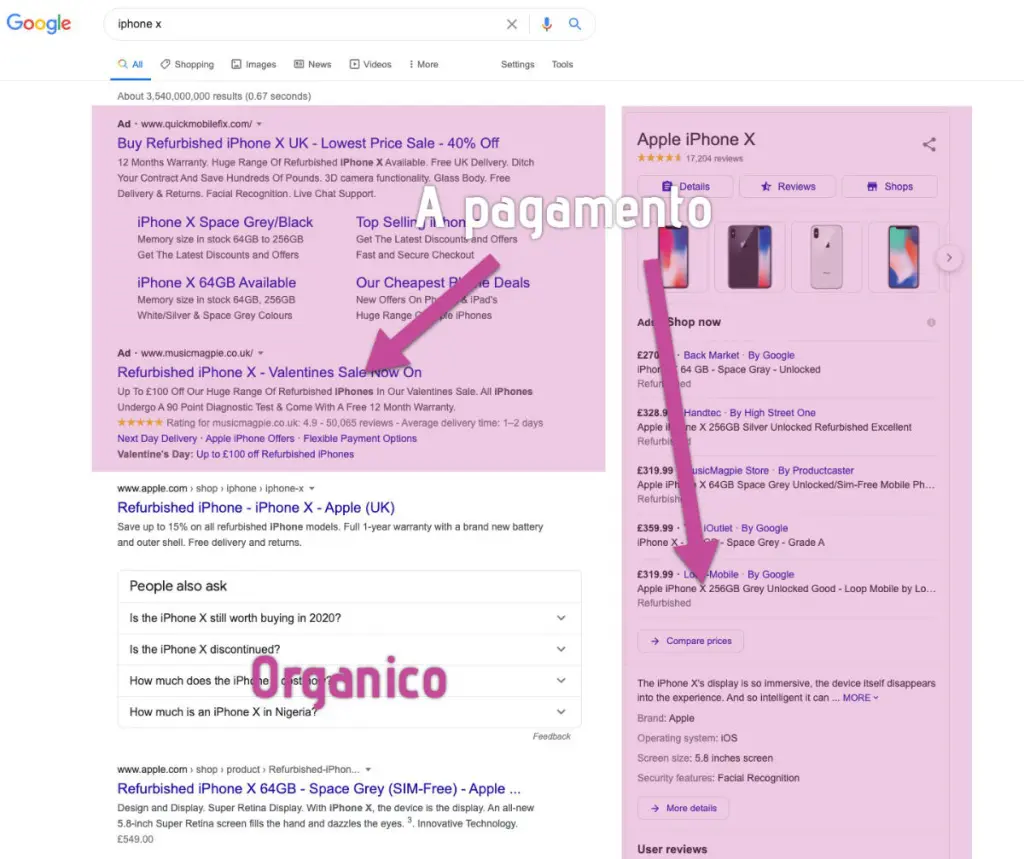Open the Videos tab
The height and width of the screenshot is (859, 1024).
pos(371,64)
